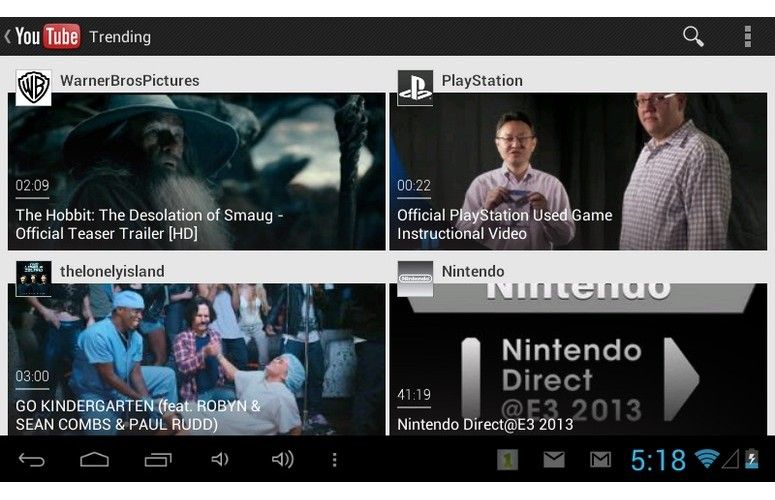The width and height of the screenshot is (775, 500).
Task: Open the PlayStation channel logo icon
Action: click(415, 88)
